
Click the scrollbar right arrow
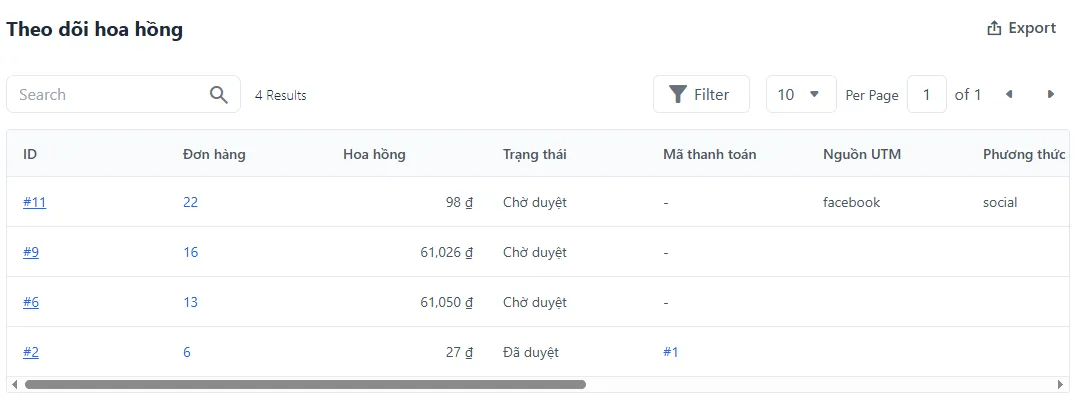pos(1061,384)
